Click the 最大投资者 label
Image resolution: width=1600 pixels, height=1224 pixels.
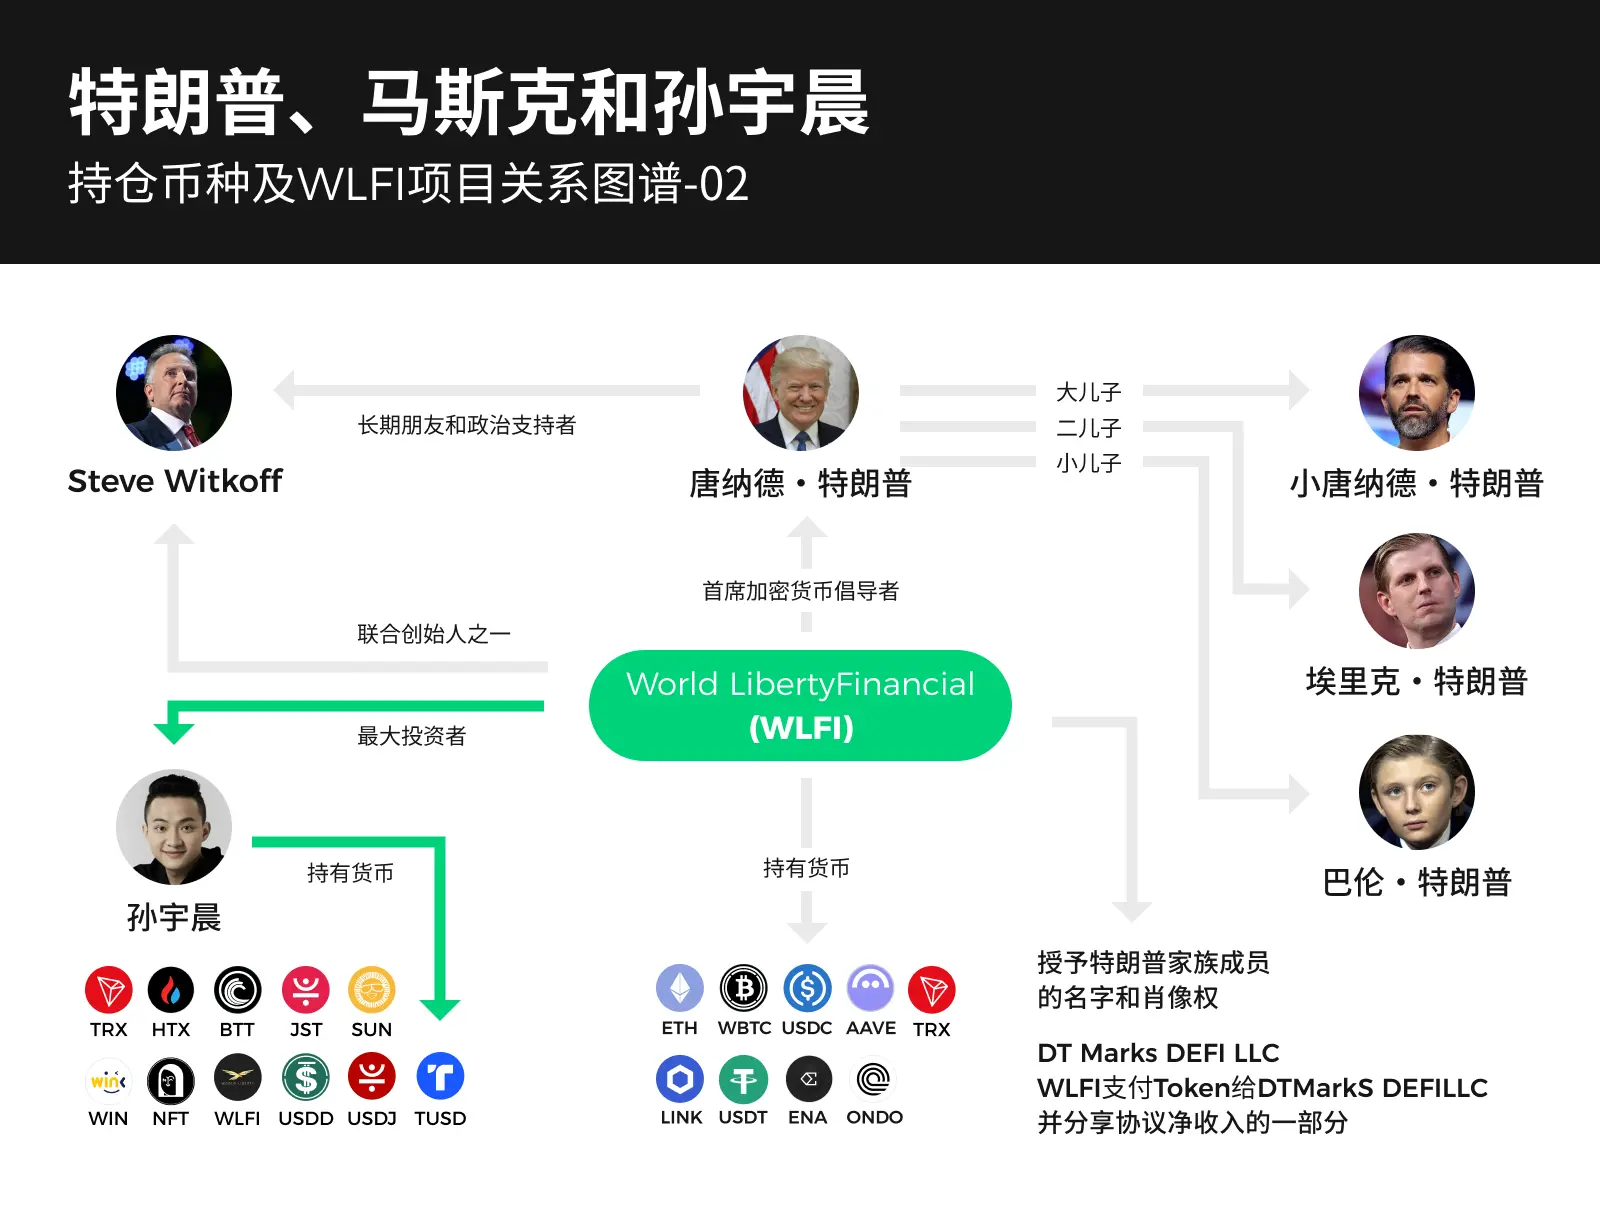[x=412, y=736]
